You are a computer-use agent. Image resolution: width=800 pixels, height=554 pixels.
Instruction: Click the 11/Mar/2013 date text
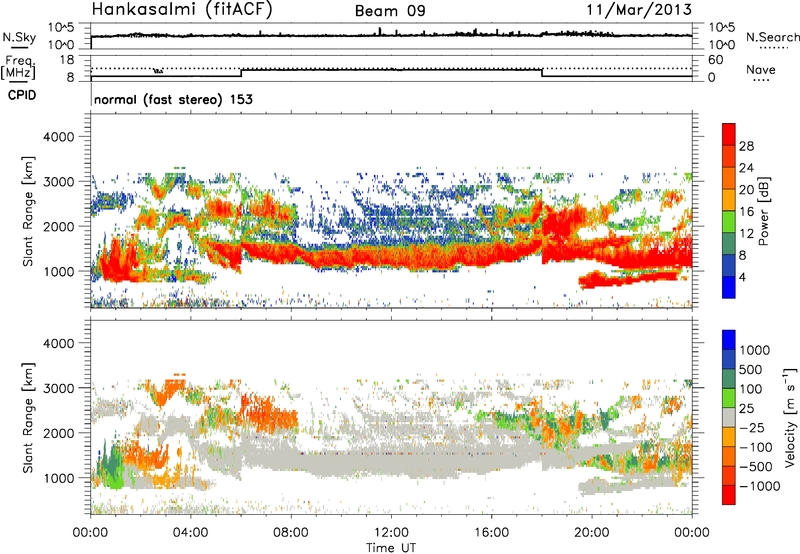[x=639, y=9]
